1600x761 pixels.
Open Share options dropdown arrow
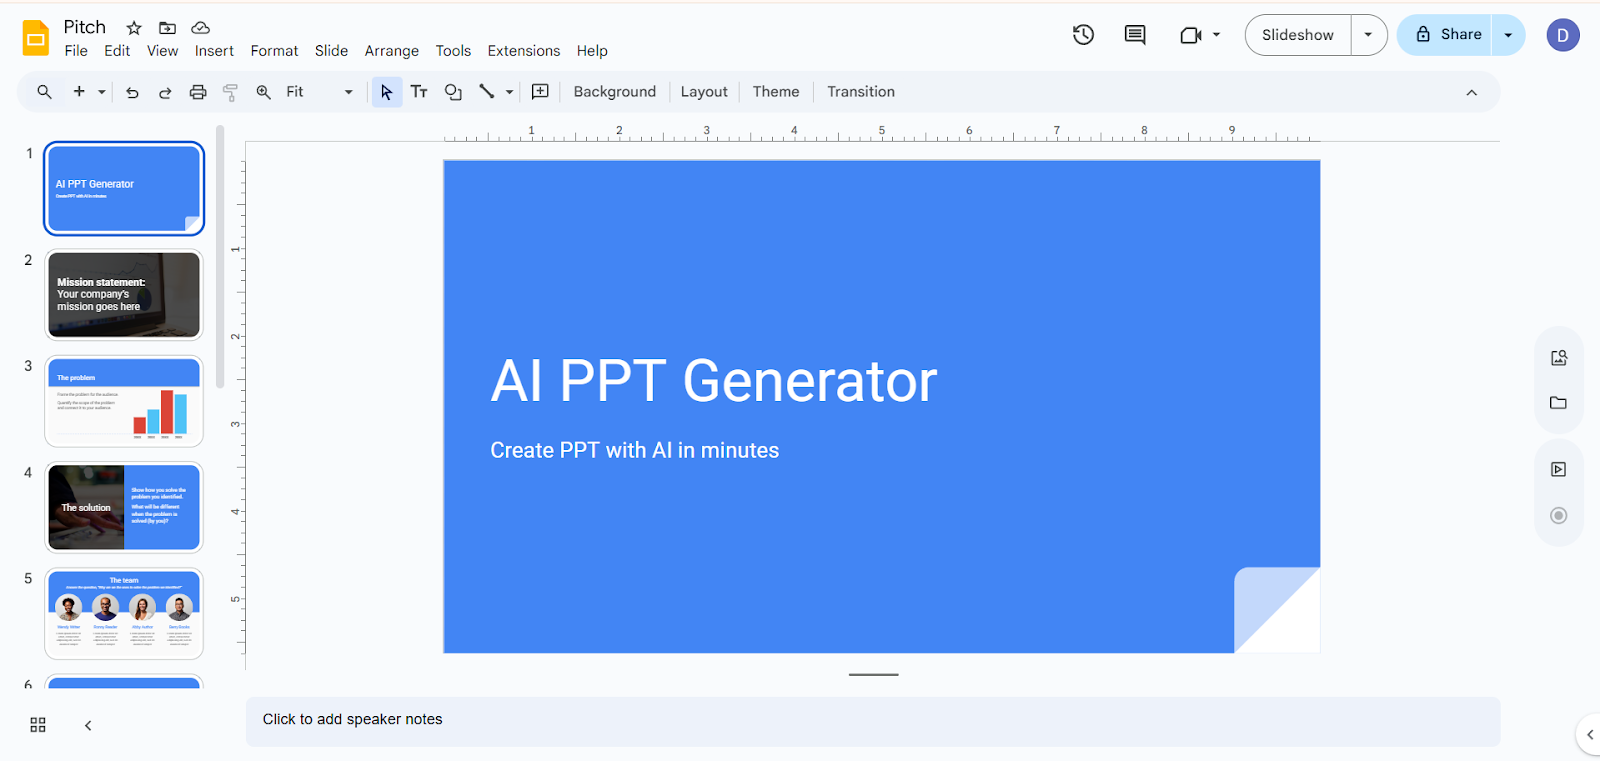pos(1508,35)
